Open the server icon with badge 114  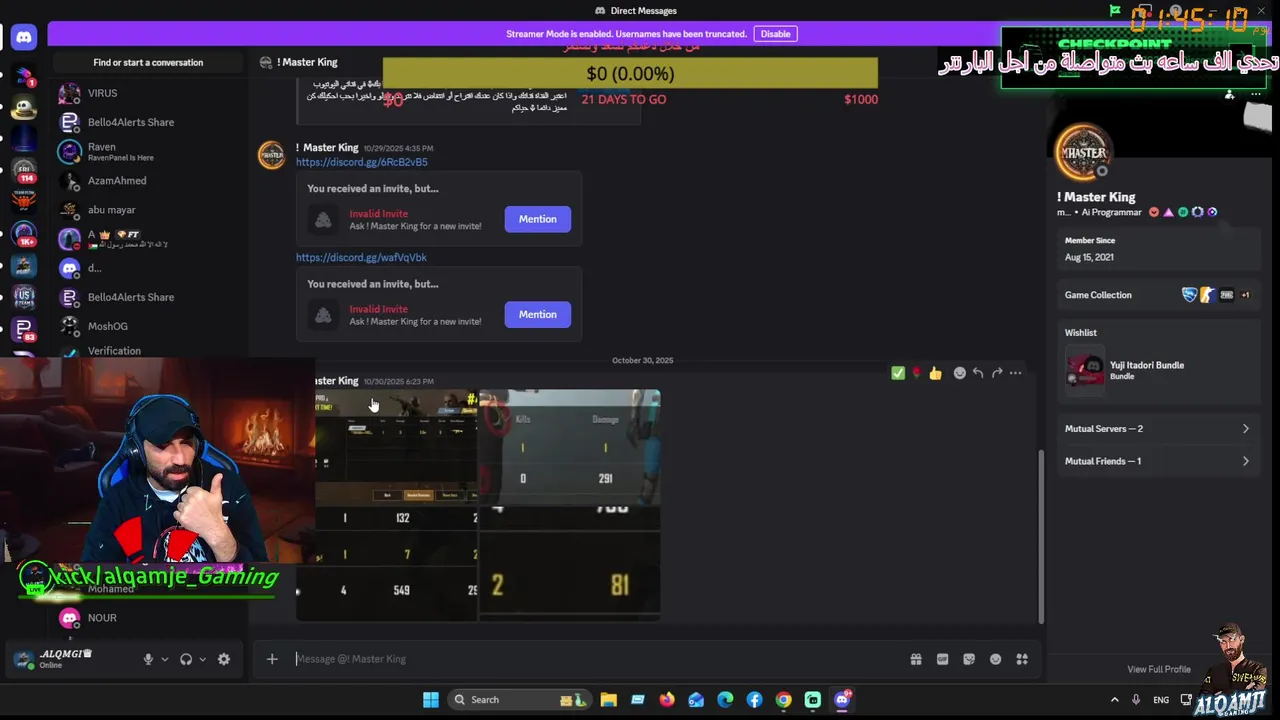pos(24,171)
